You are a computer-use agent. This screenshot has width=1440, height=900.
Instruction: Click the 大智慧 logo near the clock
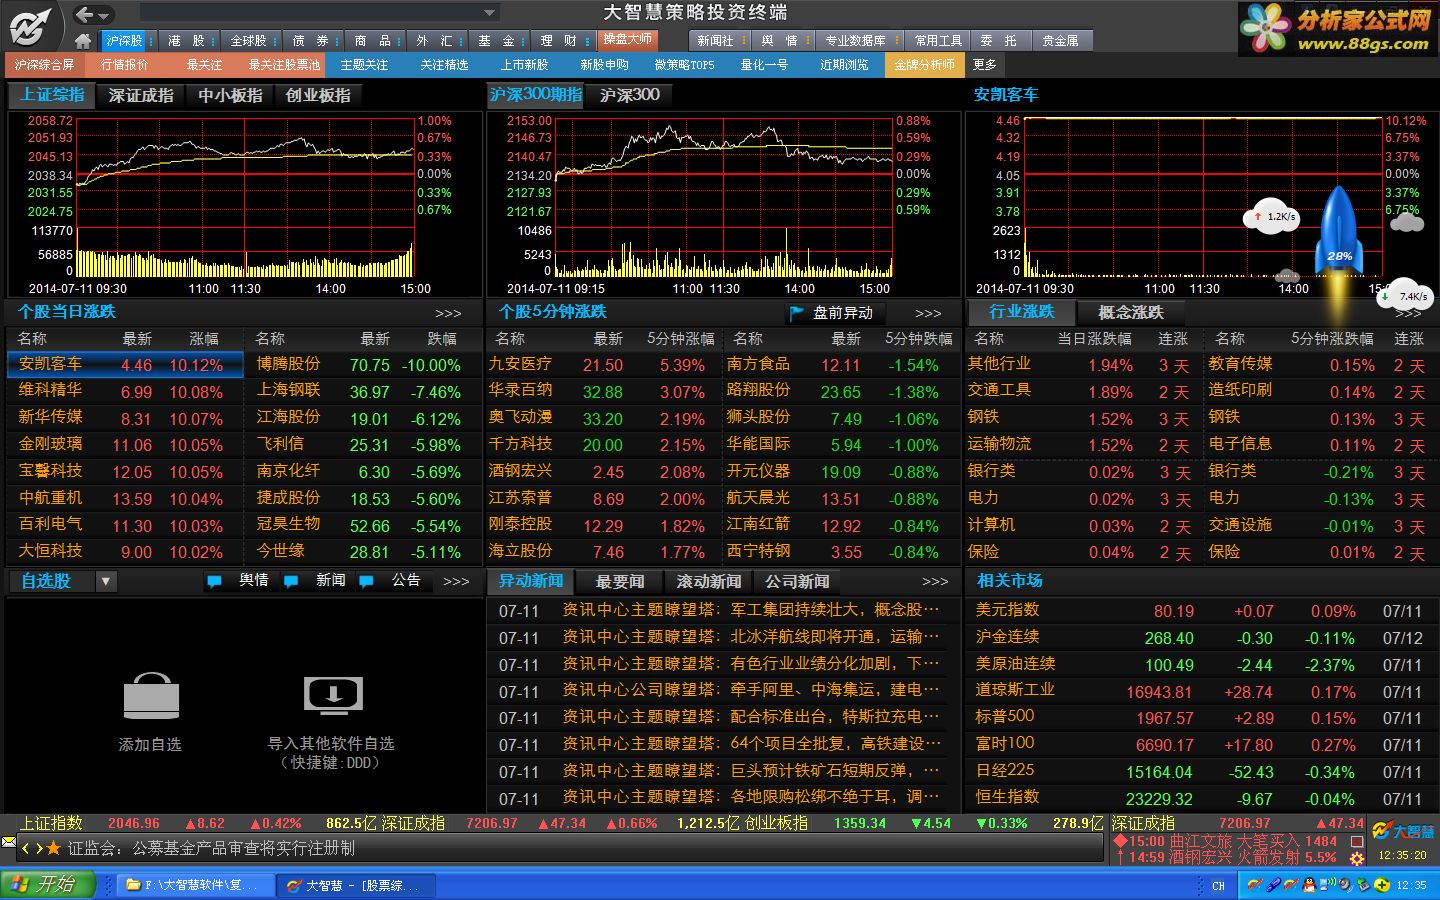click(x=1403, y=831)
